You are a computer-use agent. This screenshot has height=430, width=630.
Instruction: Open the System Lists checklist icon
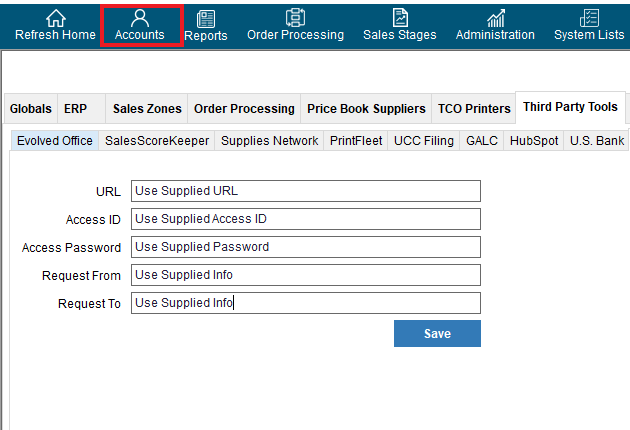click(589, 18)
